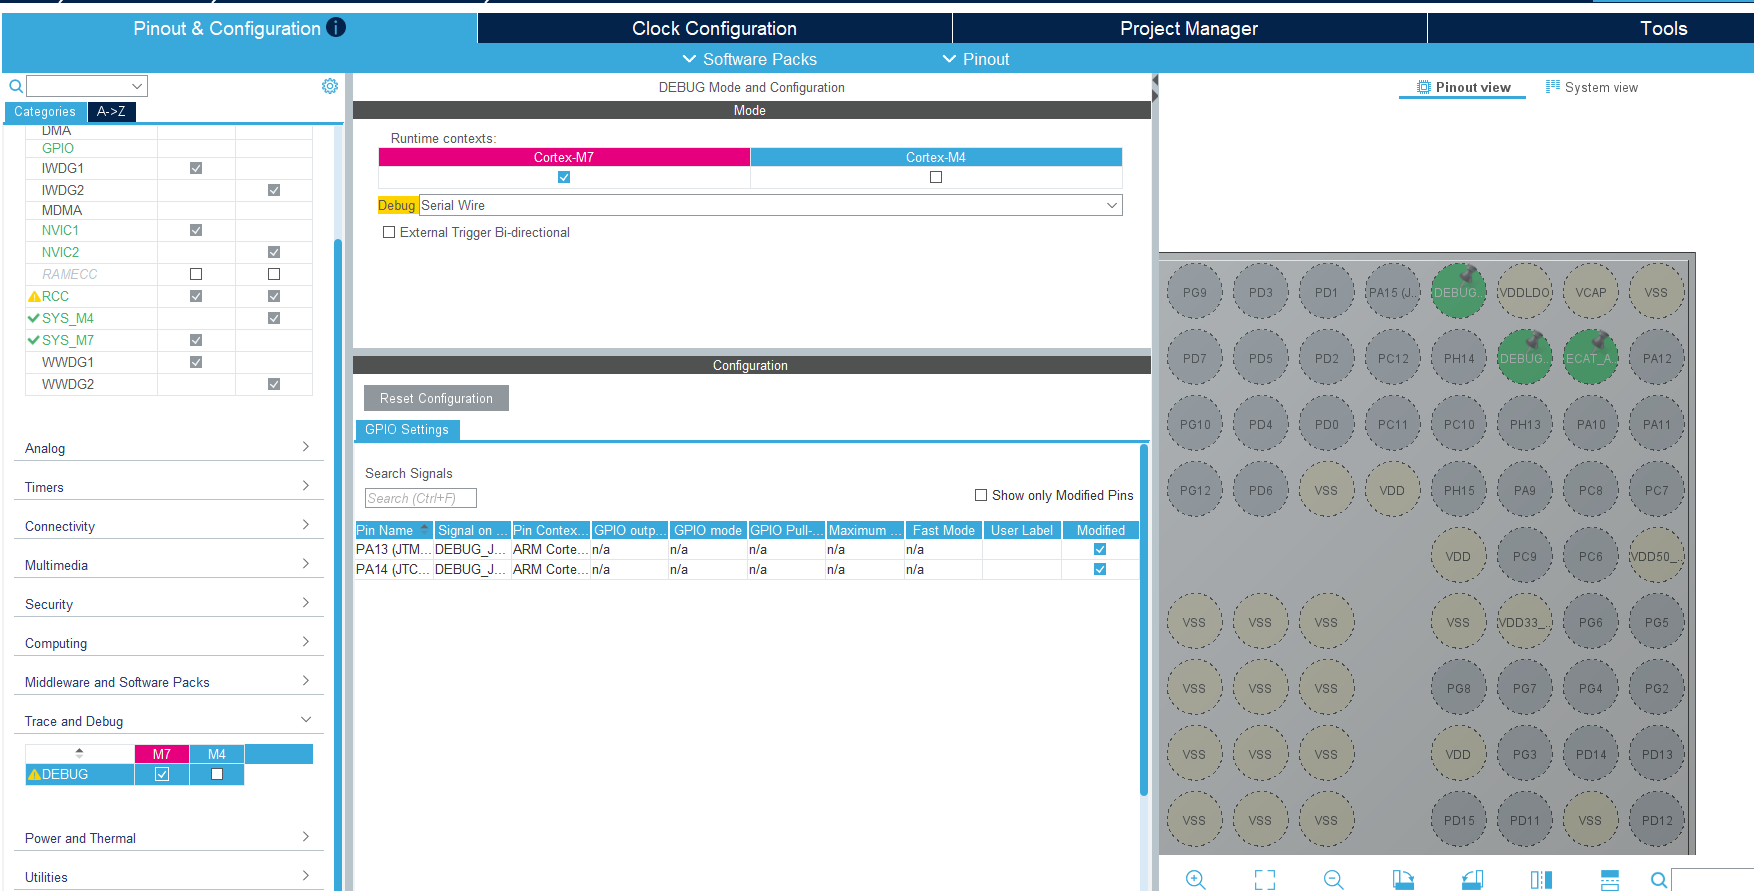Toggle Modified checkbox for PA14 row
The width and height of the screenshot is (1754, 891).
pyautogui.click(x=1100, y=569)
